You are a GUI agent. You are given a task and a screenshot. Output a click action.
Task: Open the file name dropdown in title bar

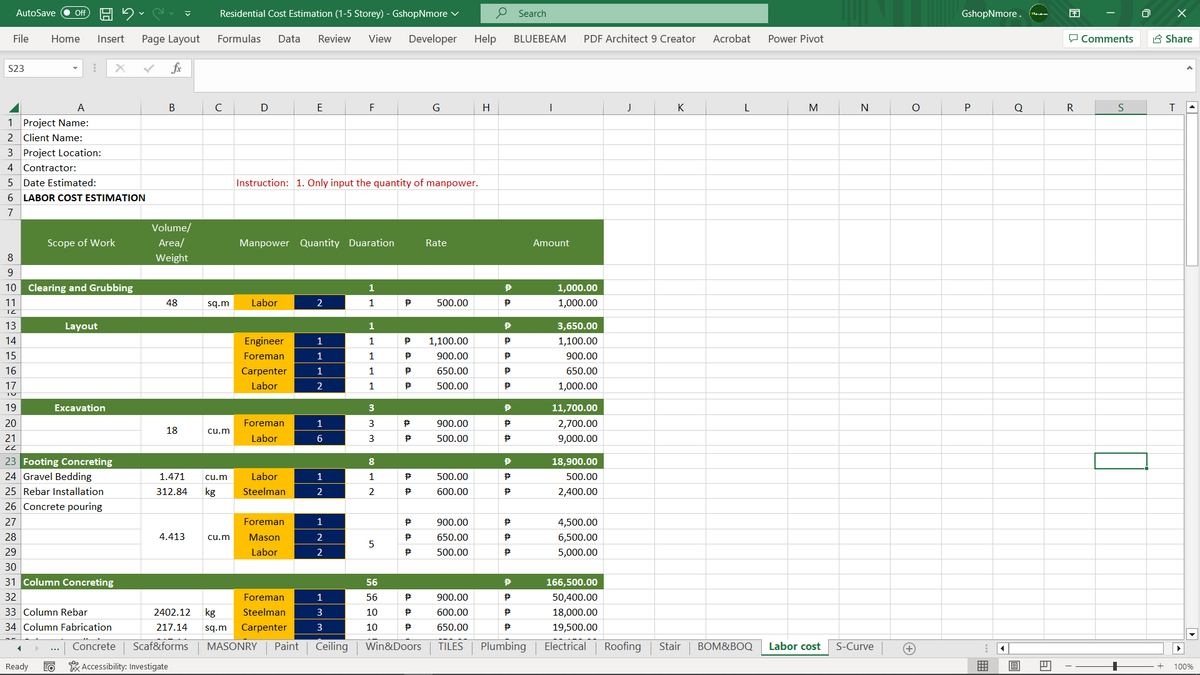(455, 14)
